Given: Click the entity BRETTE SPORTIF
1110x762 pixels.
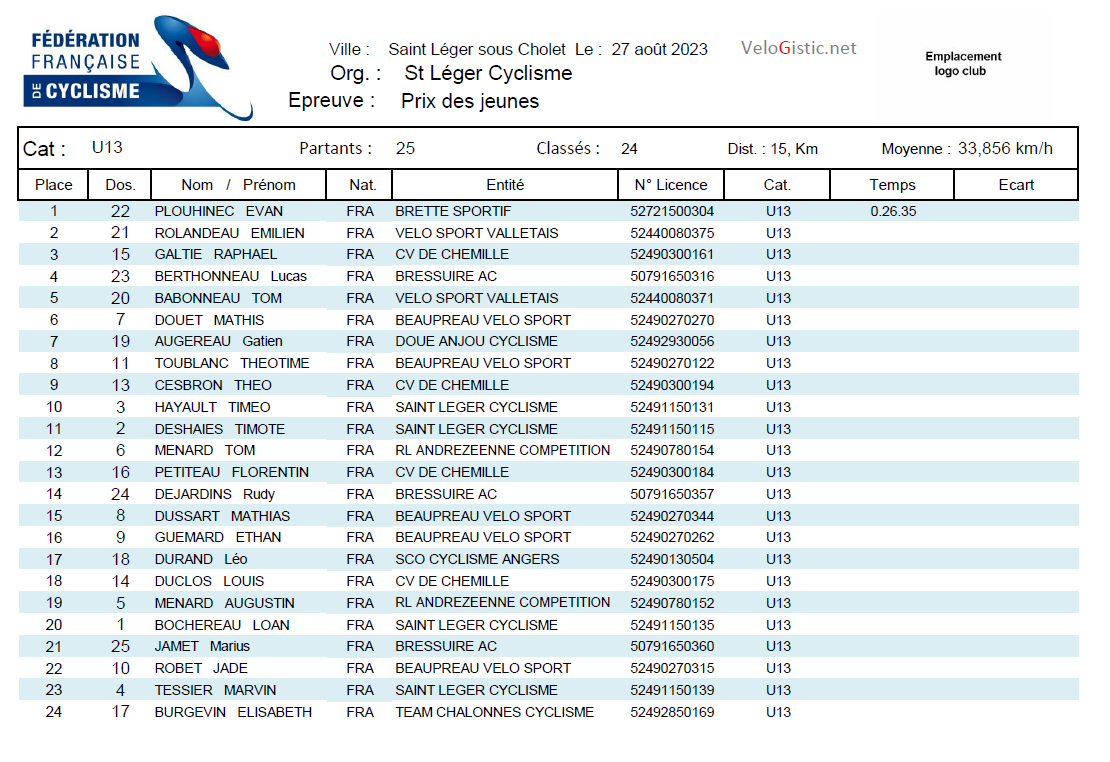Looking at the screenshot, I should [x=453, y=211].
